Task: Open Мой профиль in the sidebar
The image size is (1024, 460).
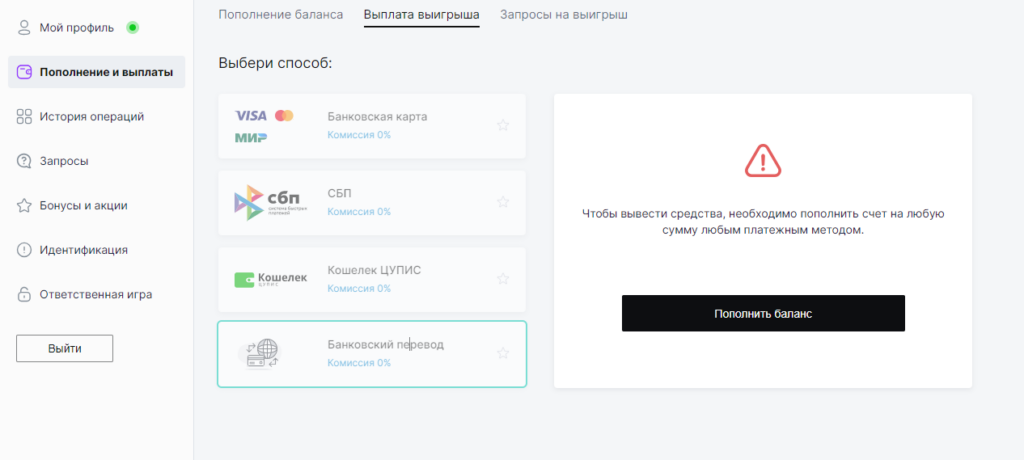Action: 77,27
